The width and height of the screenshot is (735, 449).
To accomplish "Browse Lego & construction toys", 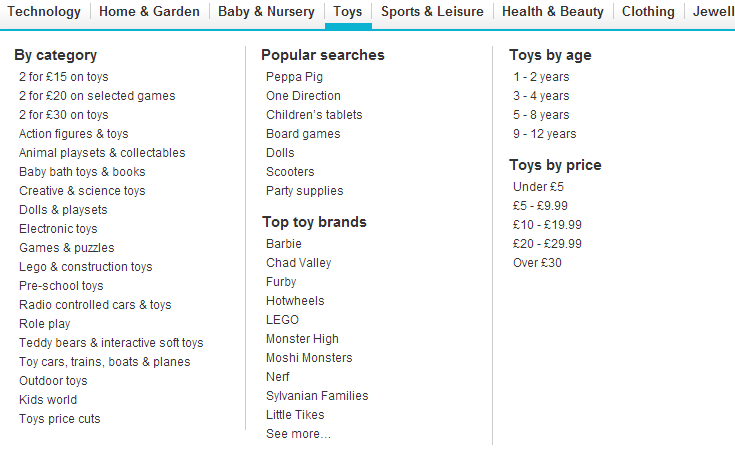I will (86, 267).
